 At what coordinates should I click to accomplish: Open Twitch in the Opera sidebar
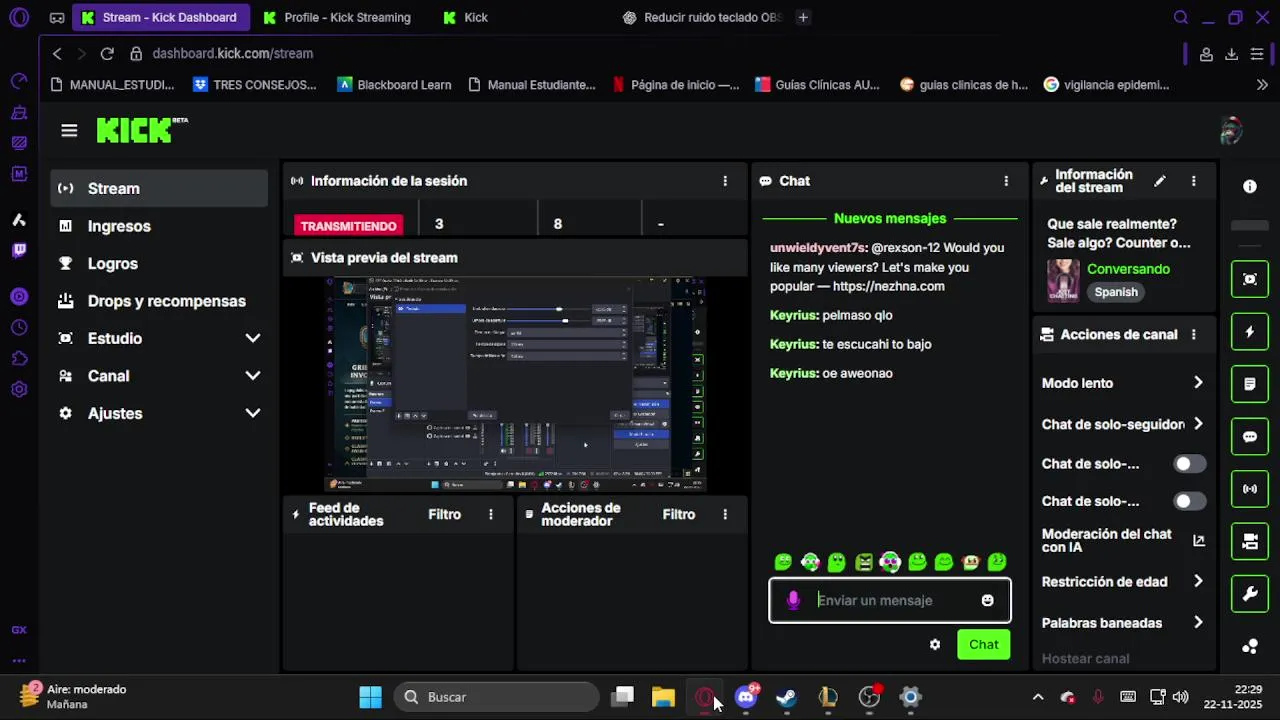(19, 250)
